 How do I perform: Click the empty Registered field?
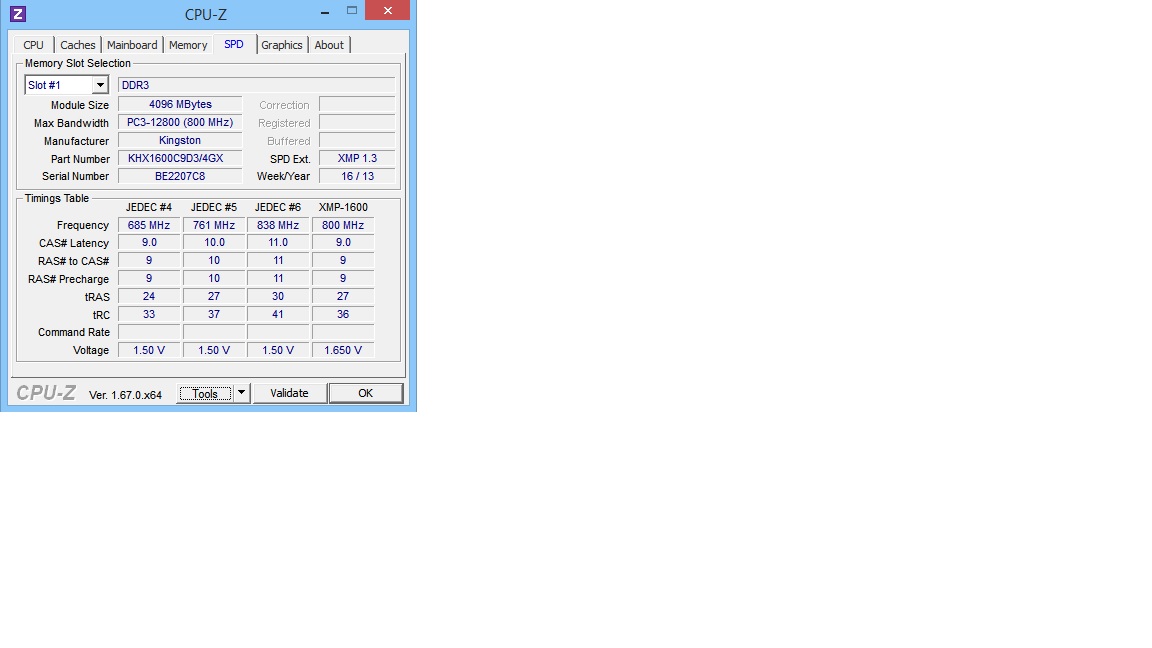357,123
